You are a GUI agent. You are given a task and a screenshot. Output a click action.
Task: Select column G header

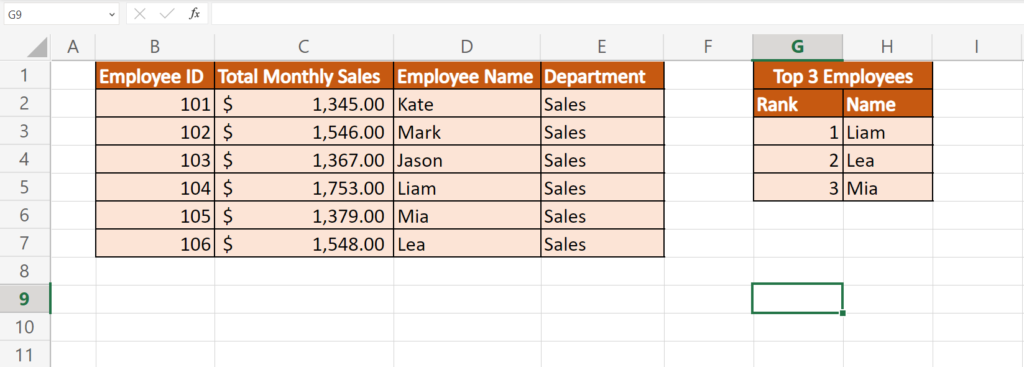pos(797,47)
